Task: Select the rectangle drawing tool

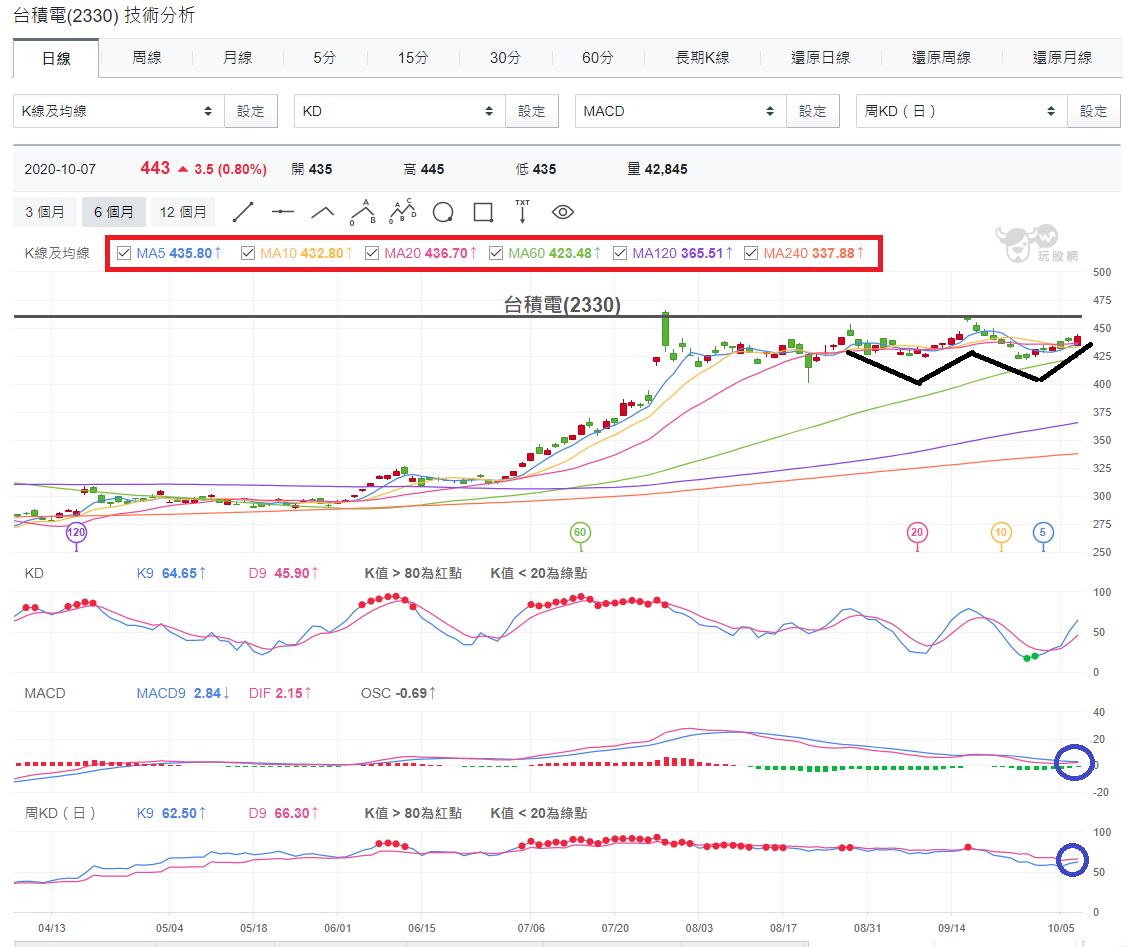Action: 483,212
